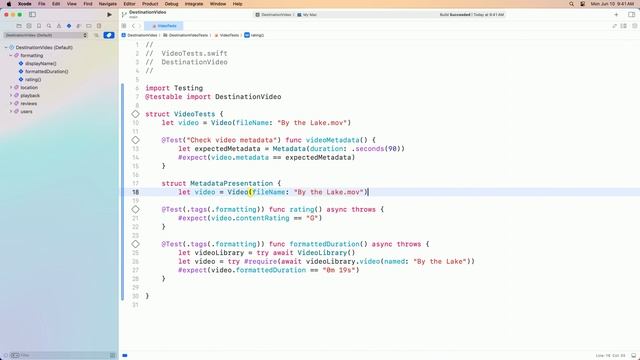Image resolution: width=640 pixels, height=360 pixels.
Task: Open the Debug navigator
Action: (x=79, y=26)
